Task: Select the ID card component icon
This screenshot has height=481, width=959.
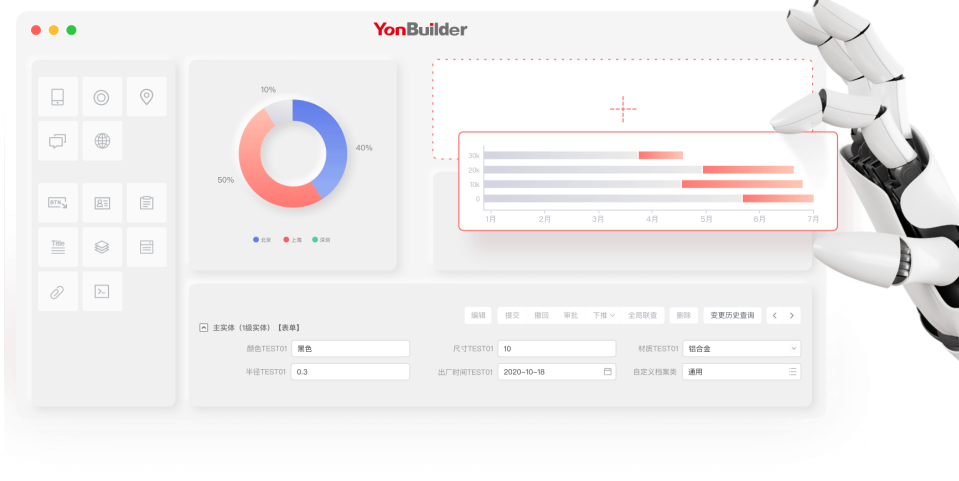Action: coord(102,203)
